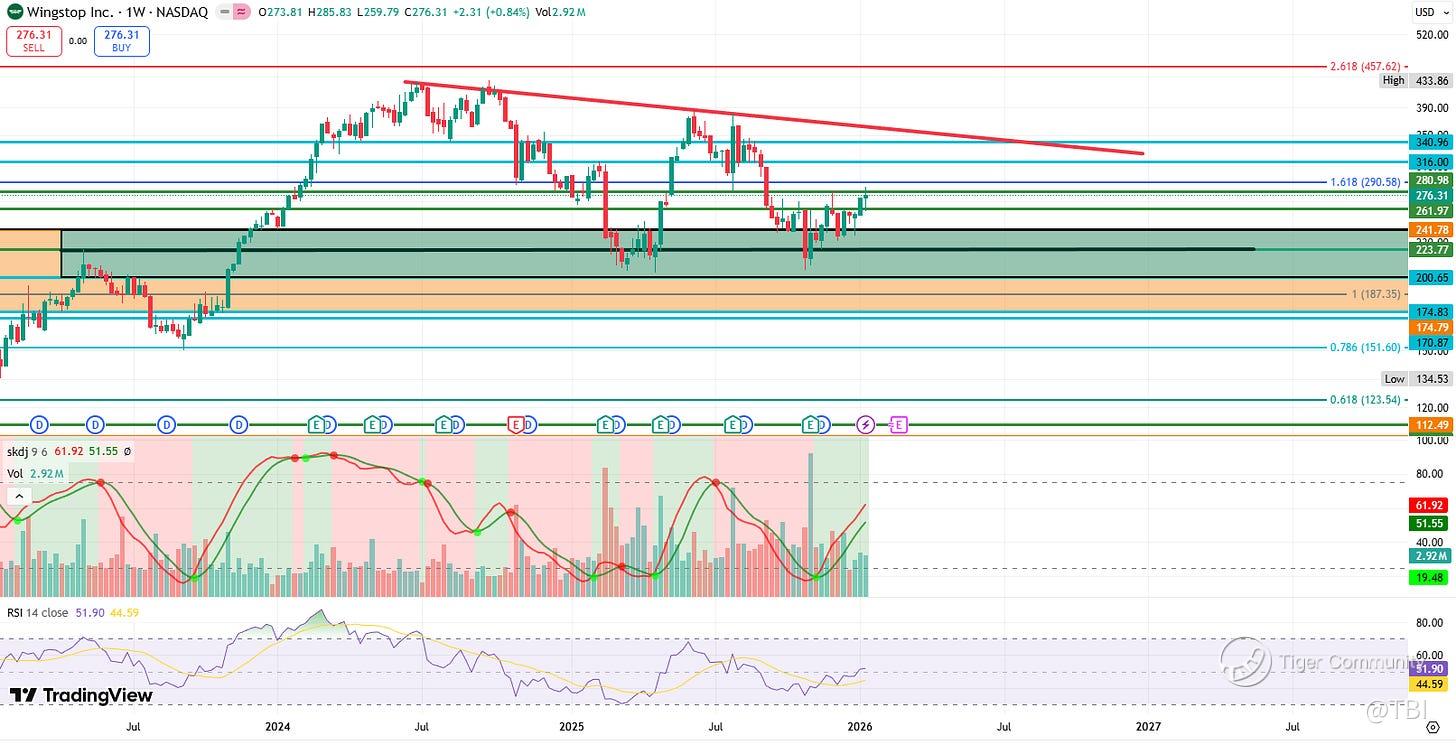Click the TradingView logo

(x=81, y=695)
